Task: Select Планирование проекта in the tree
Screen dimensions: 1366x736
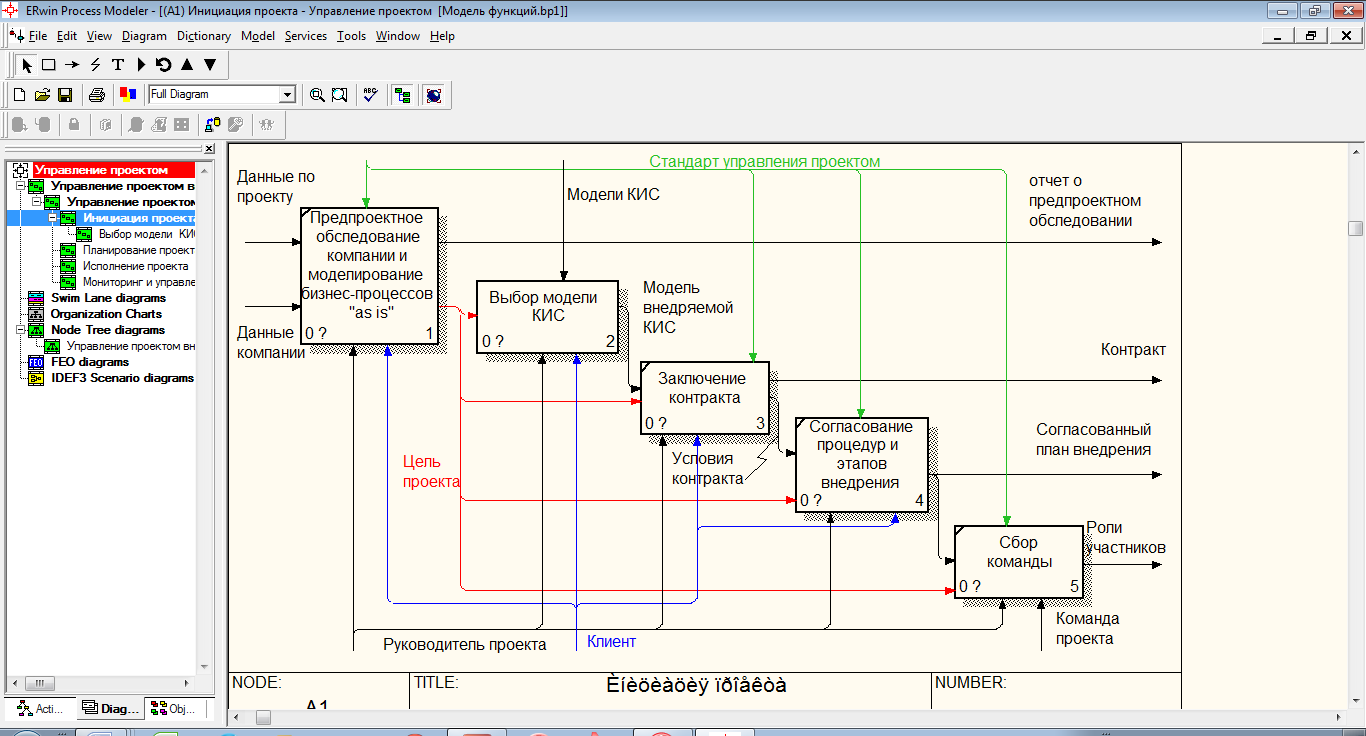Action: [138, 250]
